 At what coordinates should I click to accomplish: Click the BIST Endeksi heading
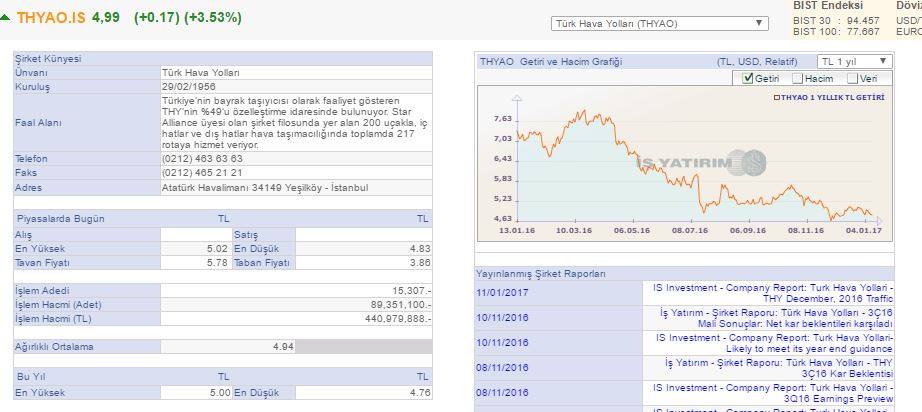pos(828,5)
